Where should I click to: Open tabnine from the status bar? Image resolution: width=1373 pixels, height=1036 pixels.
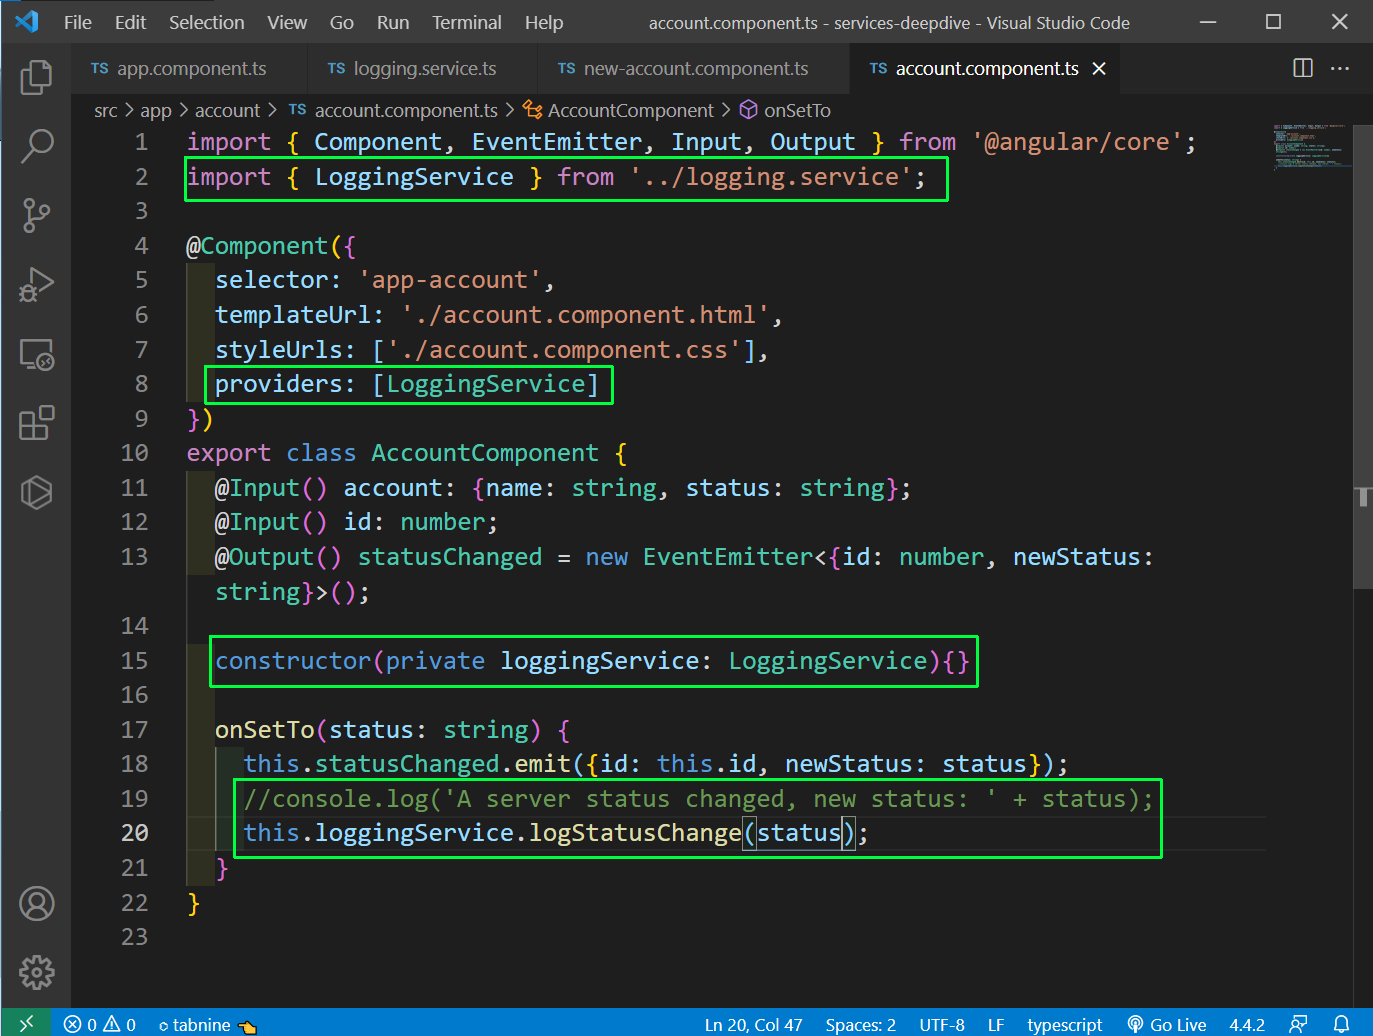(200, 1024)
